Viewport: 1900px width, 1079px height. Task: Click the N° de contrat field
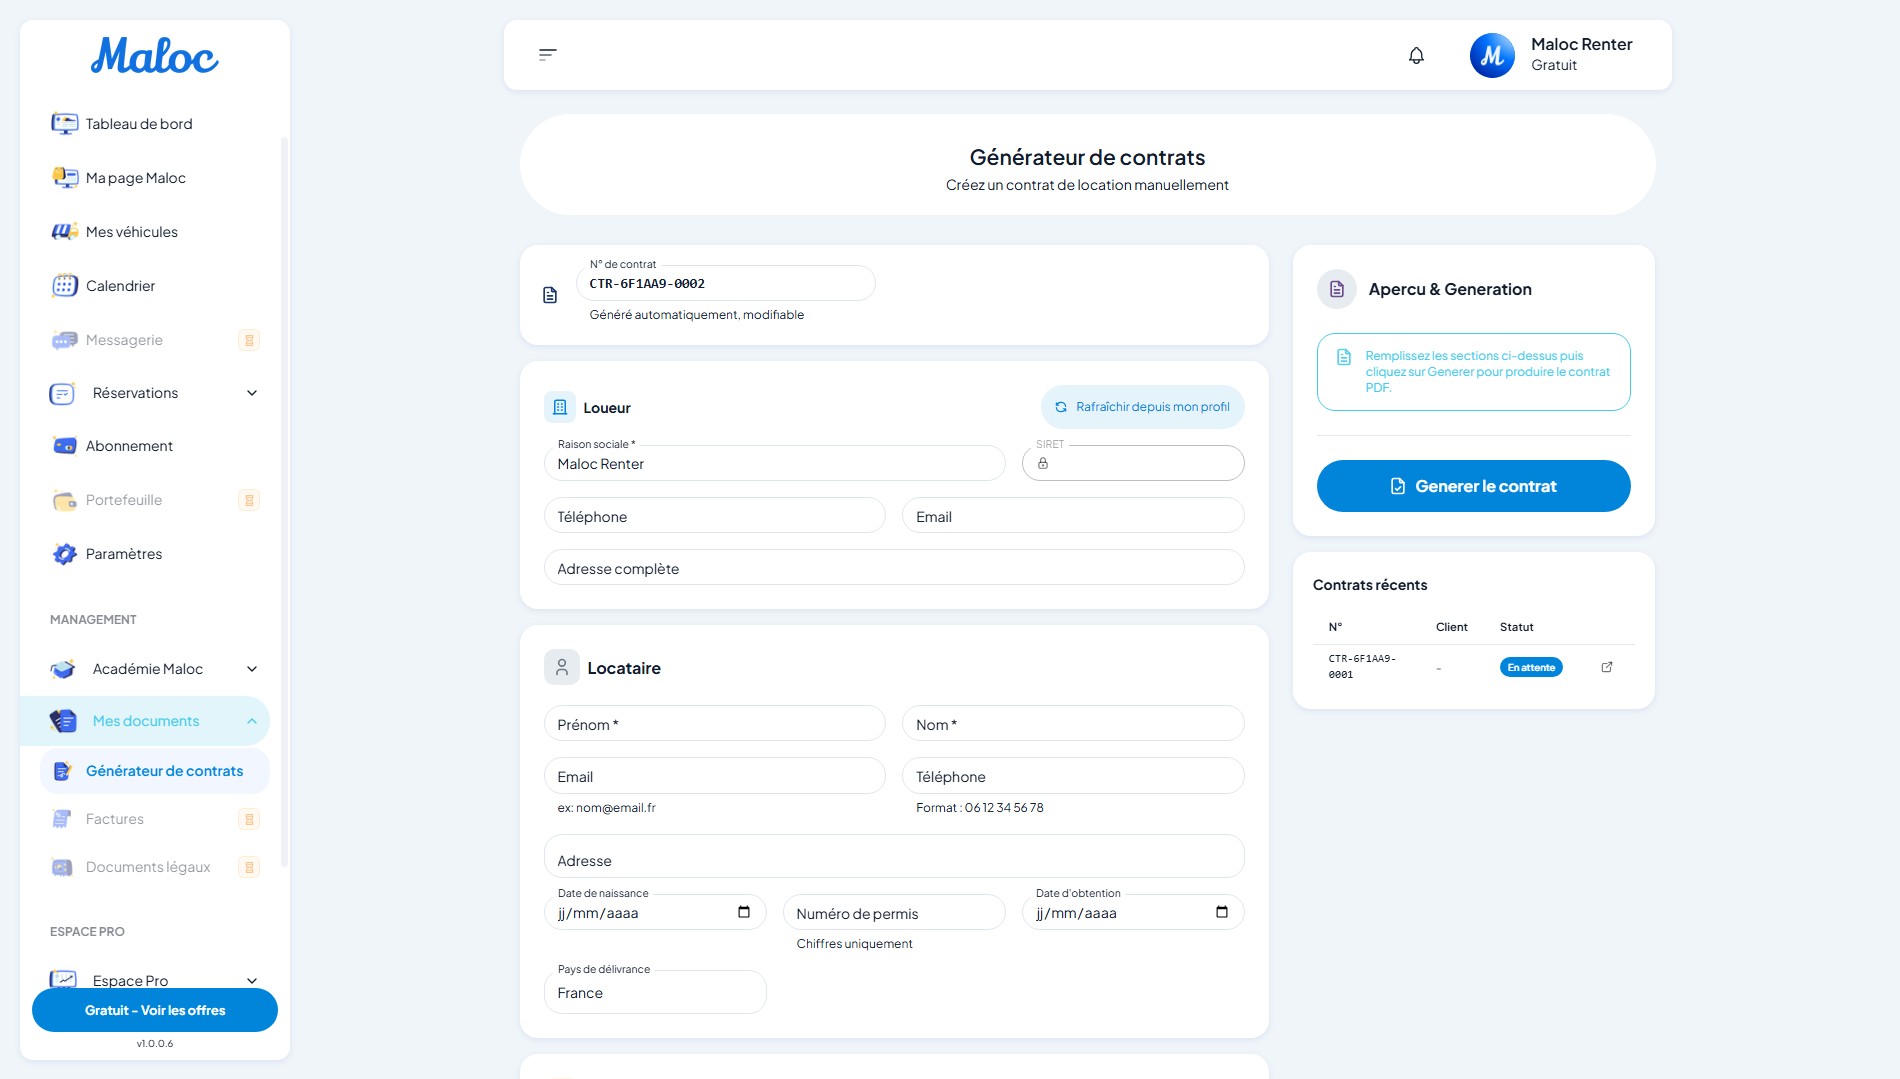[725, 284]
